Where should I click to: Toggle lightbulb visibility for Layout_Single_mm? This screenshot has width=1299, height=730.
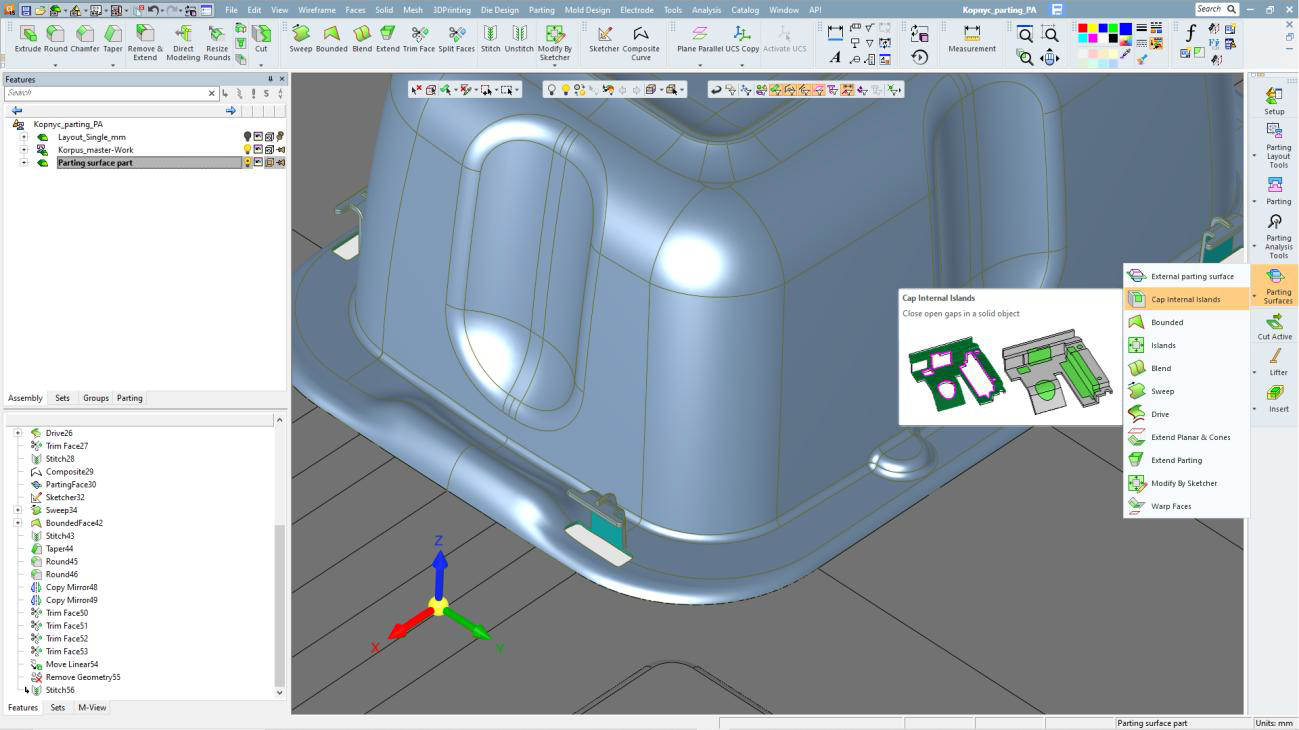point(248,137)
